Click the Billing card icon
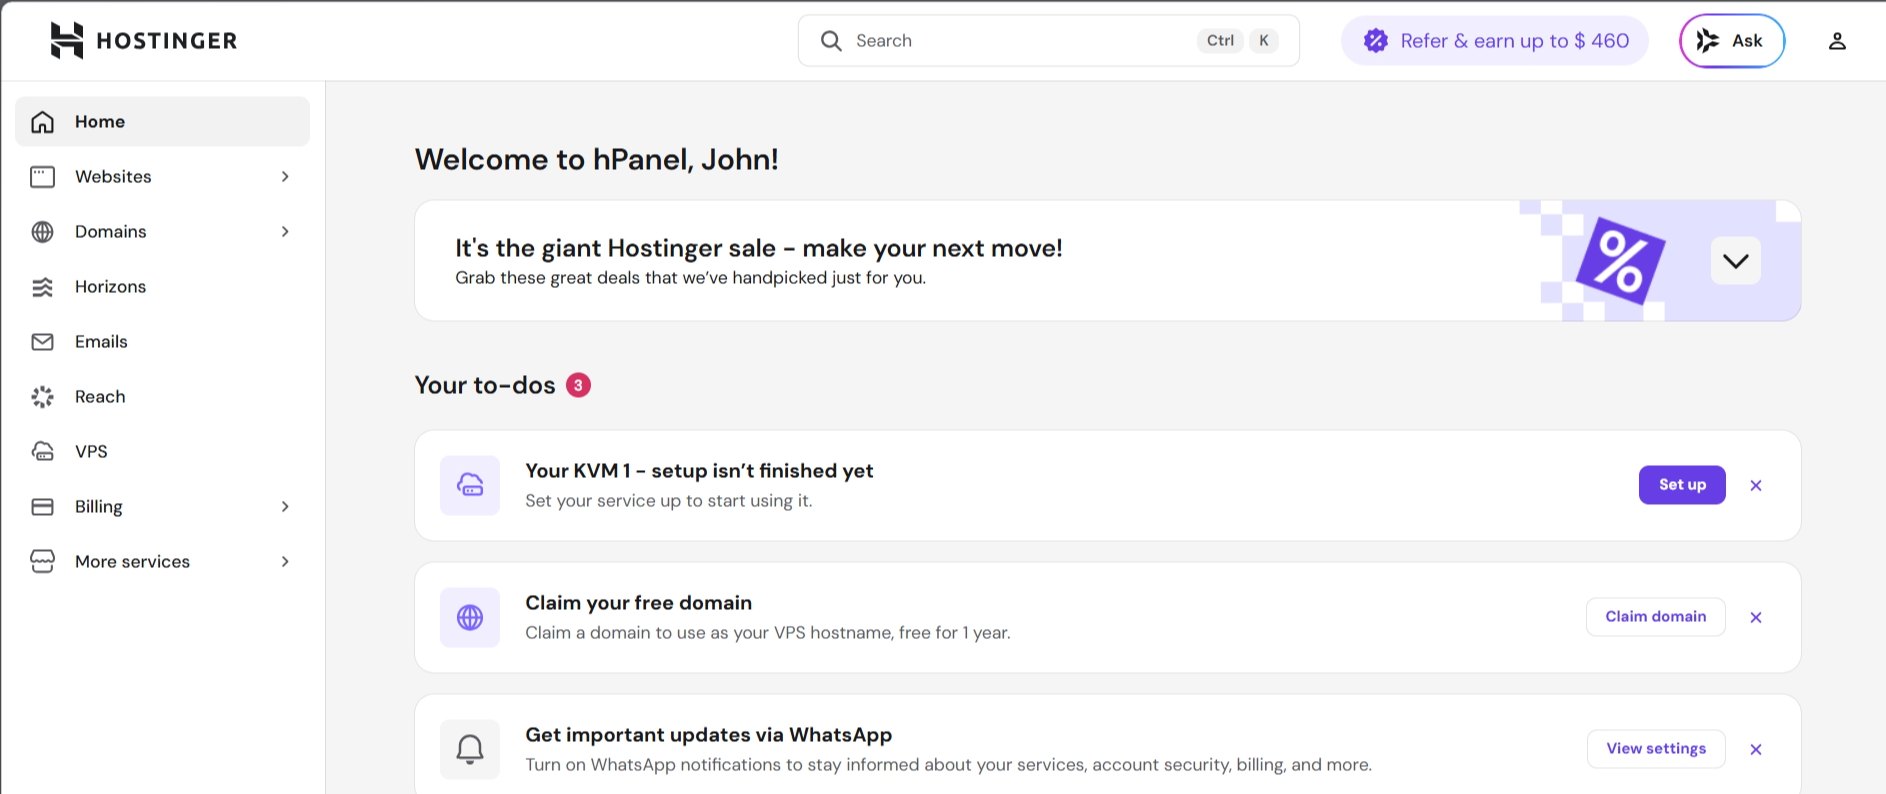 coord(42,507)
